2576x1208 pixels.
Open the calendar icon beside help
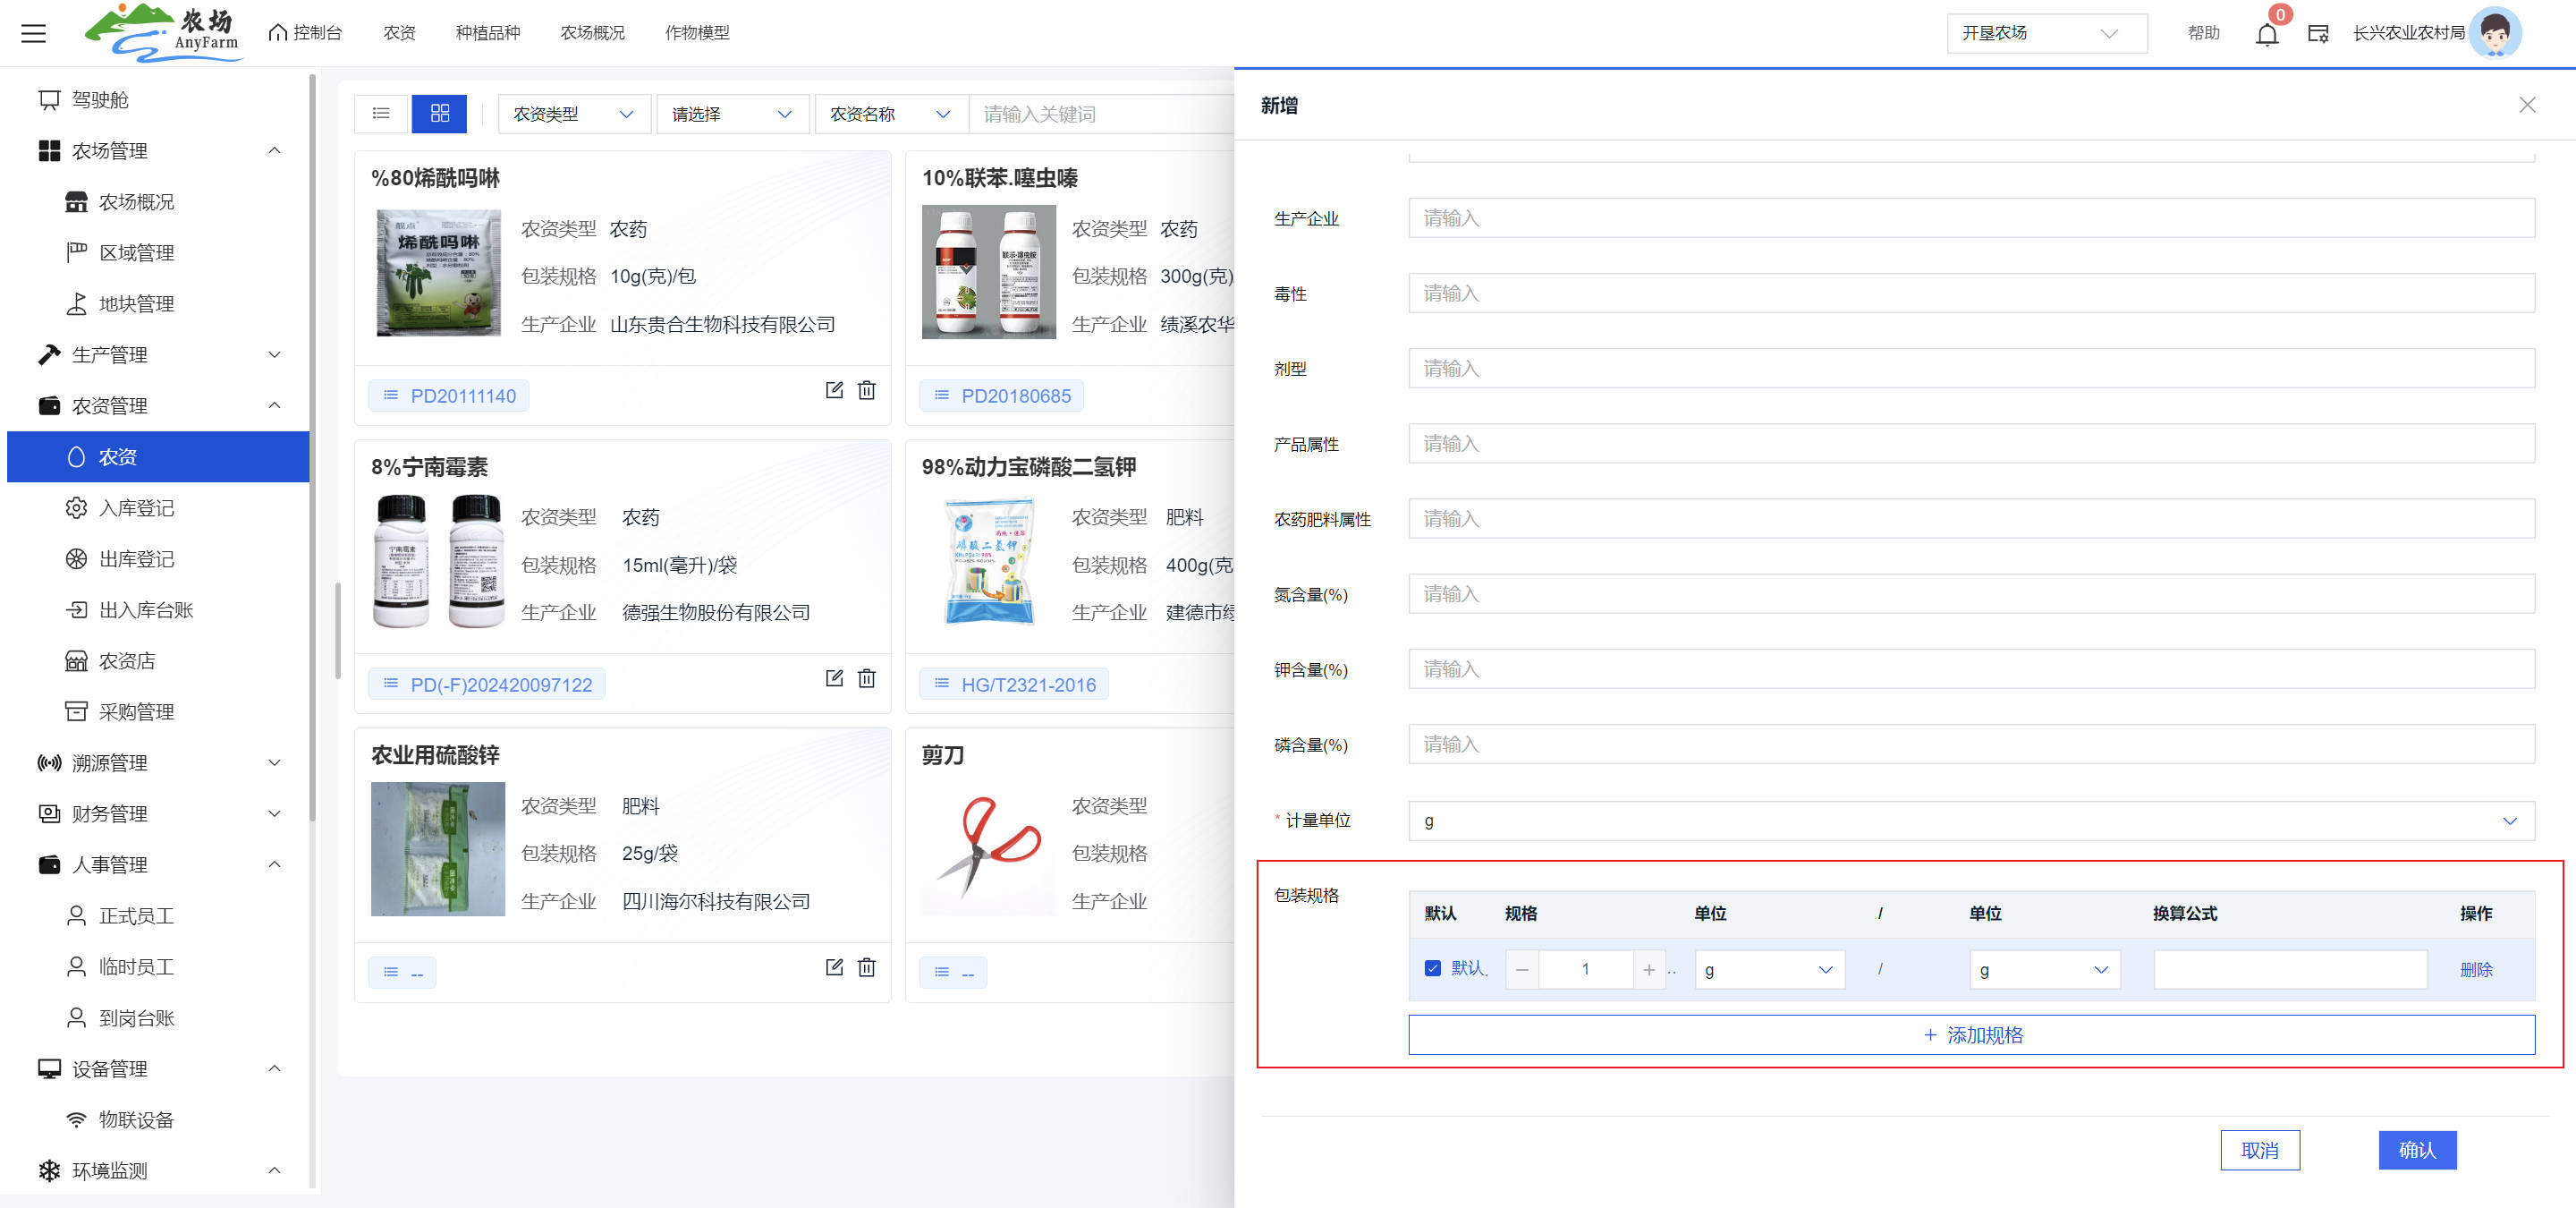coord(2317,34)
